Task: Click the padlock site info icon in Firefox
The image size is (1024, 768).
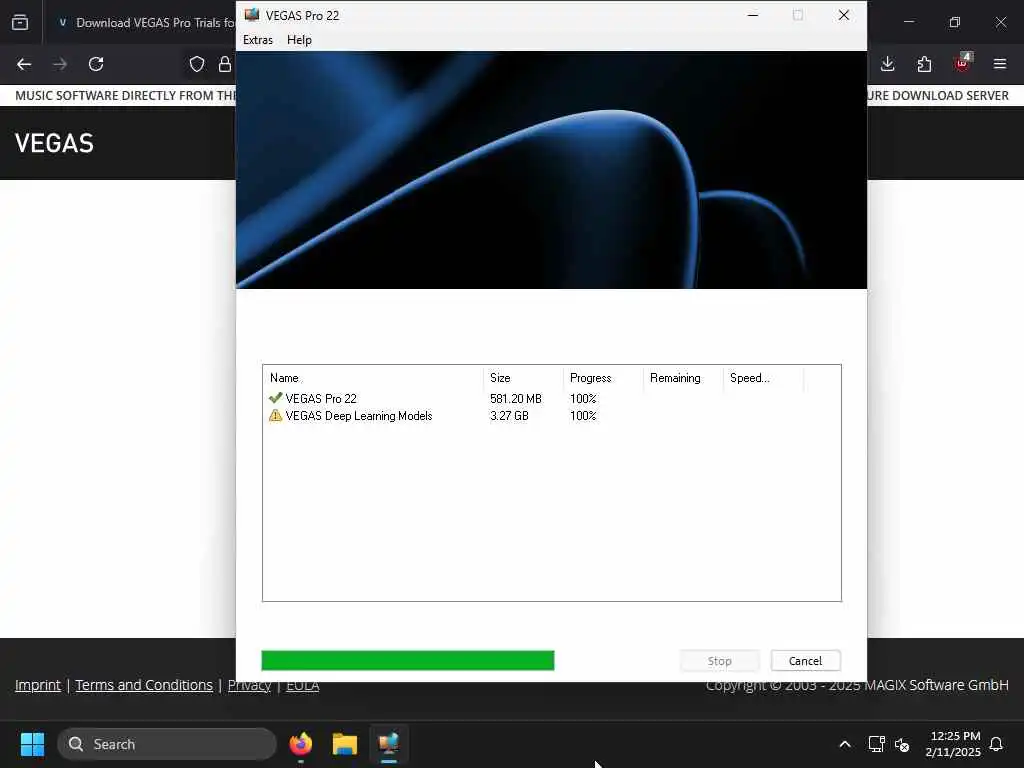Action: point(225,64)
